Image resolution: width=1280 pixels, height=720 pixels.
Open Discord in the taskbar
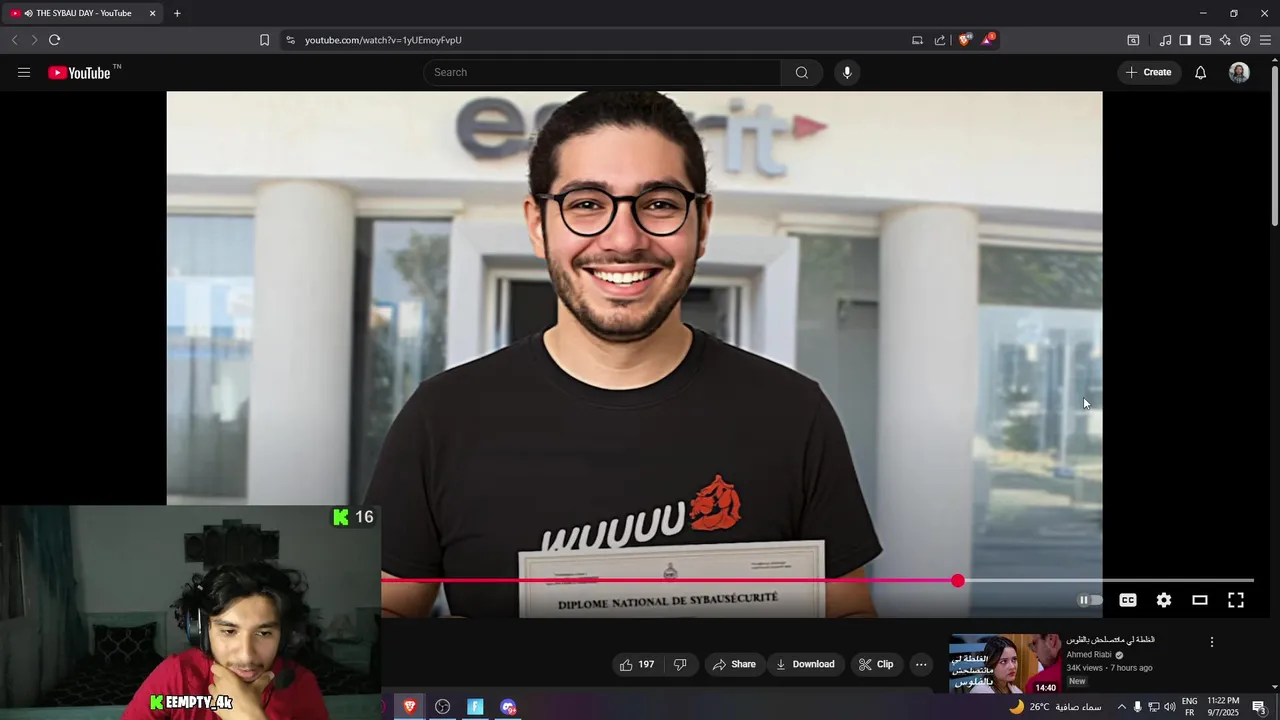[508, 707]
